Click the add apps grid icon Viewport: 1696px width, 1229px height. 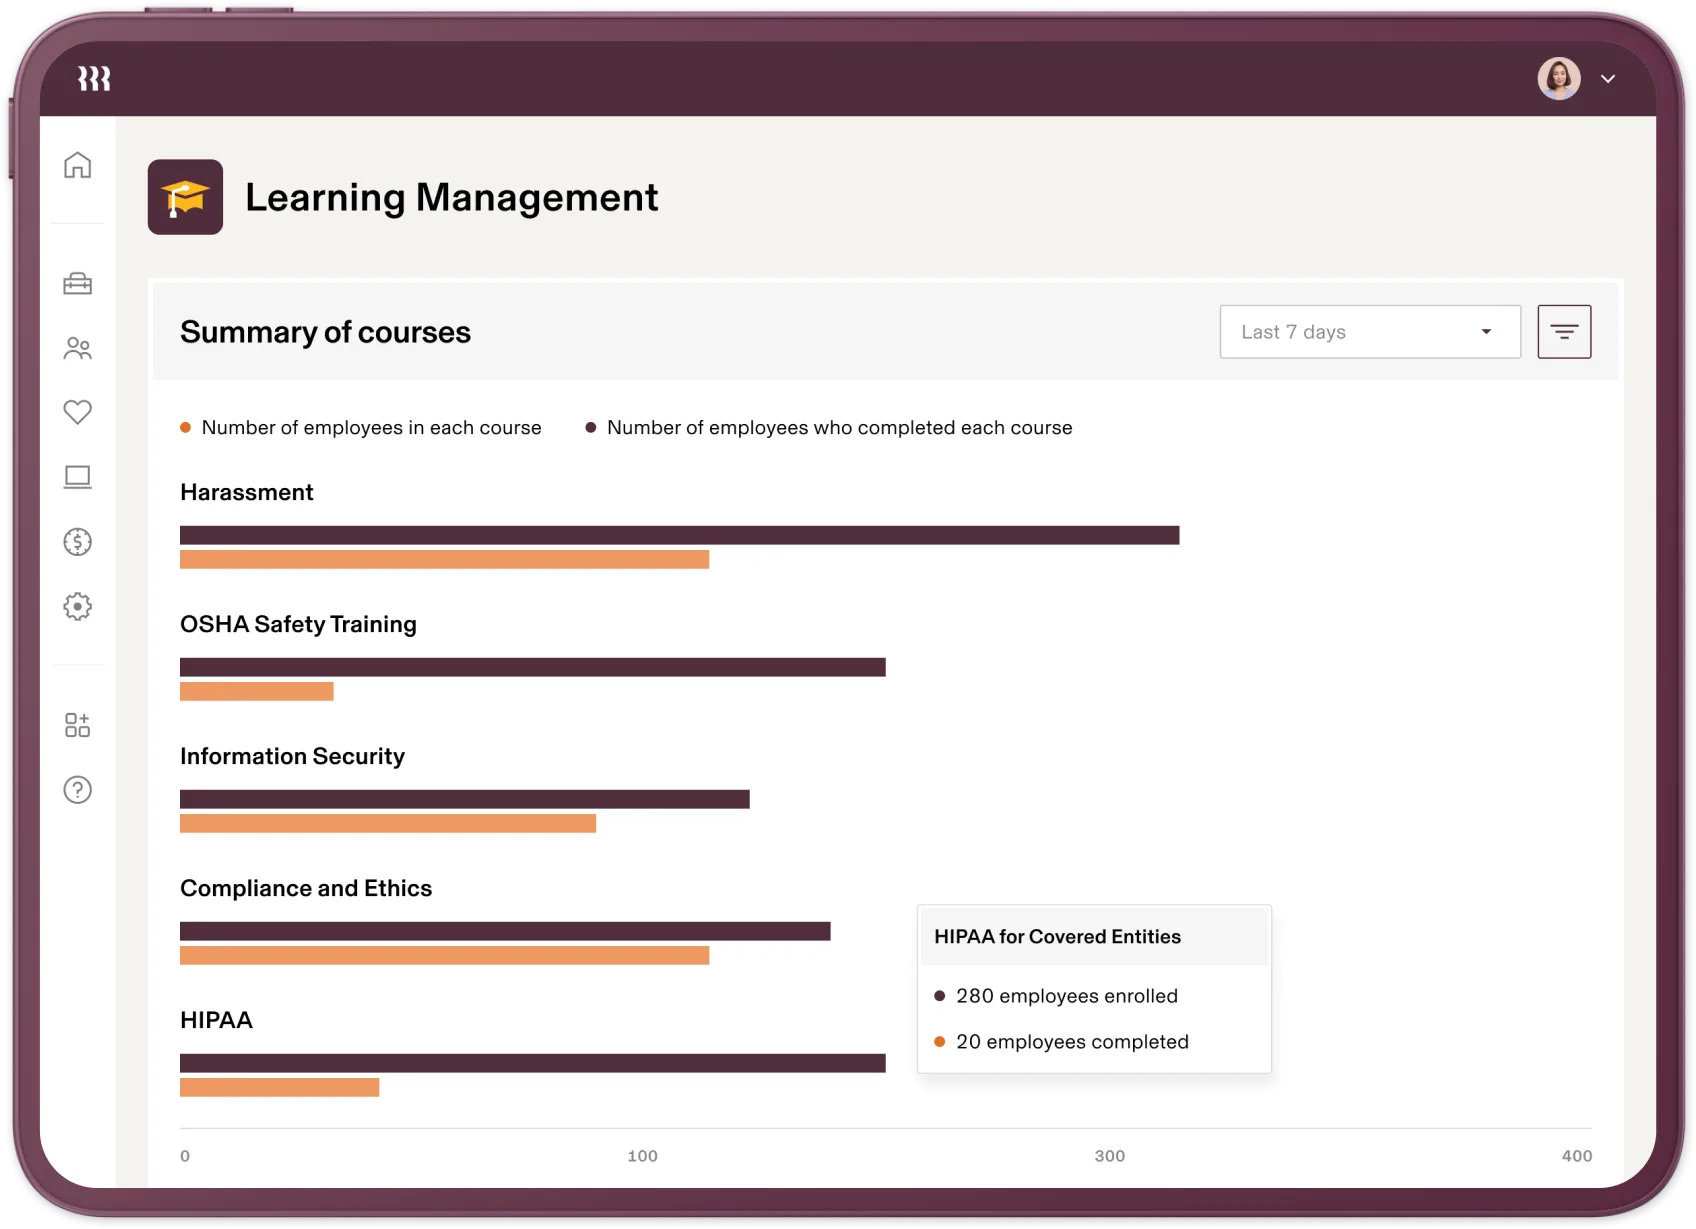[x=77, y=725]
